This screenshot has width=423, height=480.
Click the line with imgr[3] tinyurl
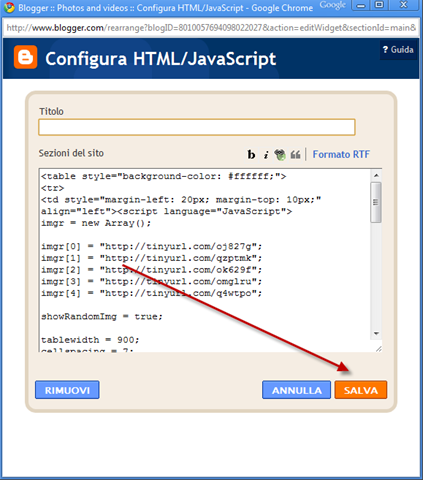point(152,281)
